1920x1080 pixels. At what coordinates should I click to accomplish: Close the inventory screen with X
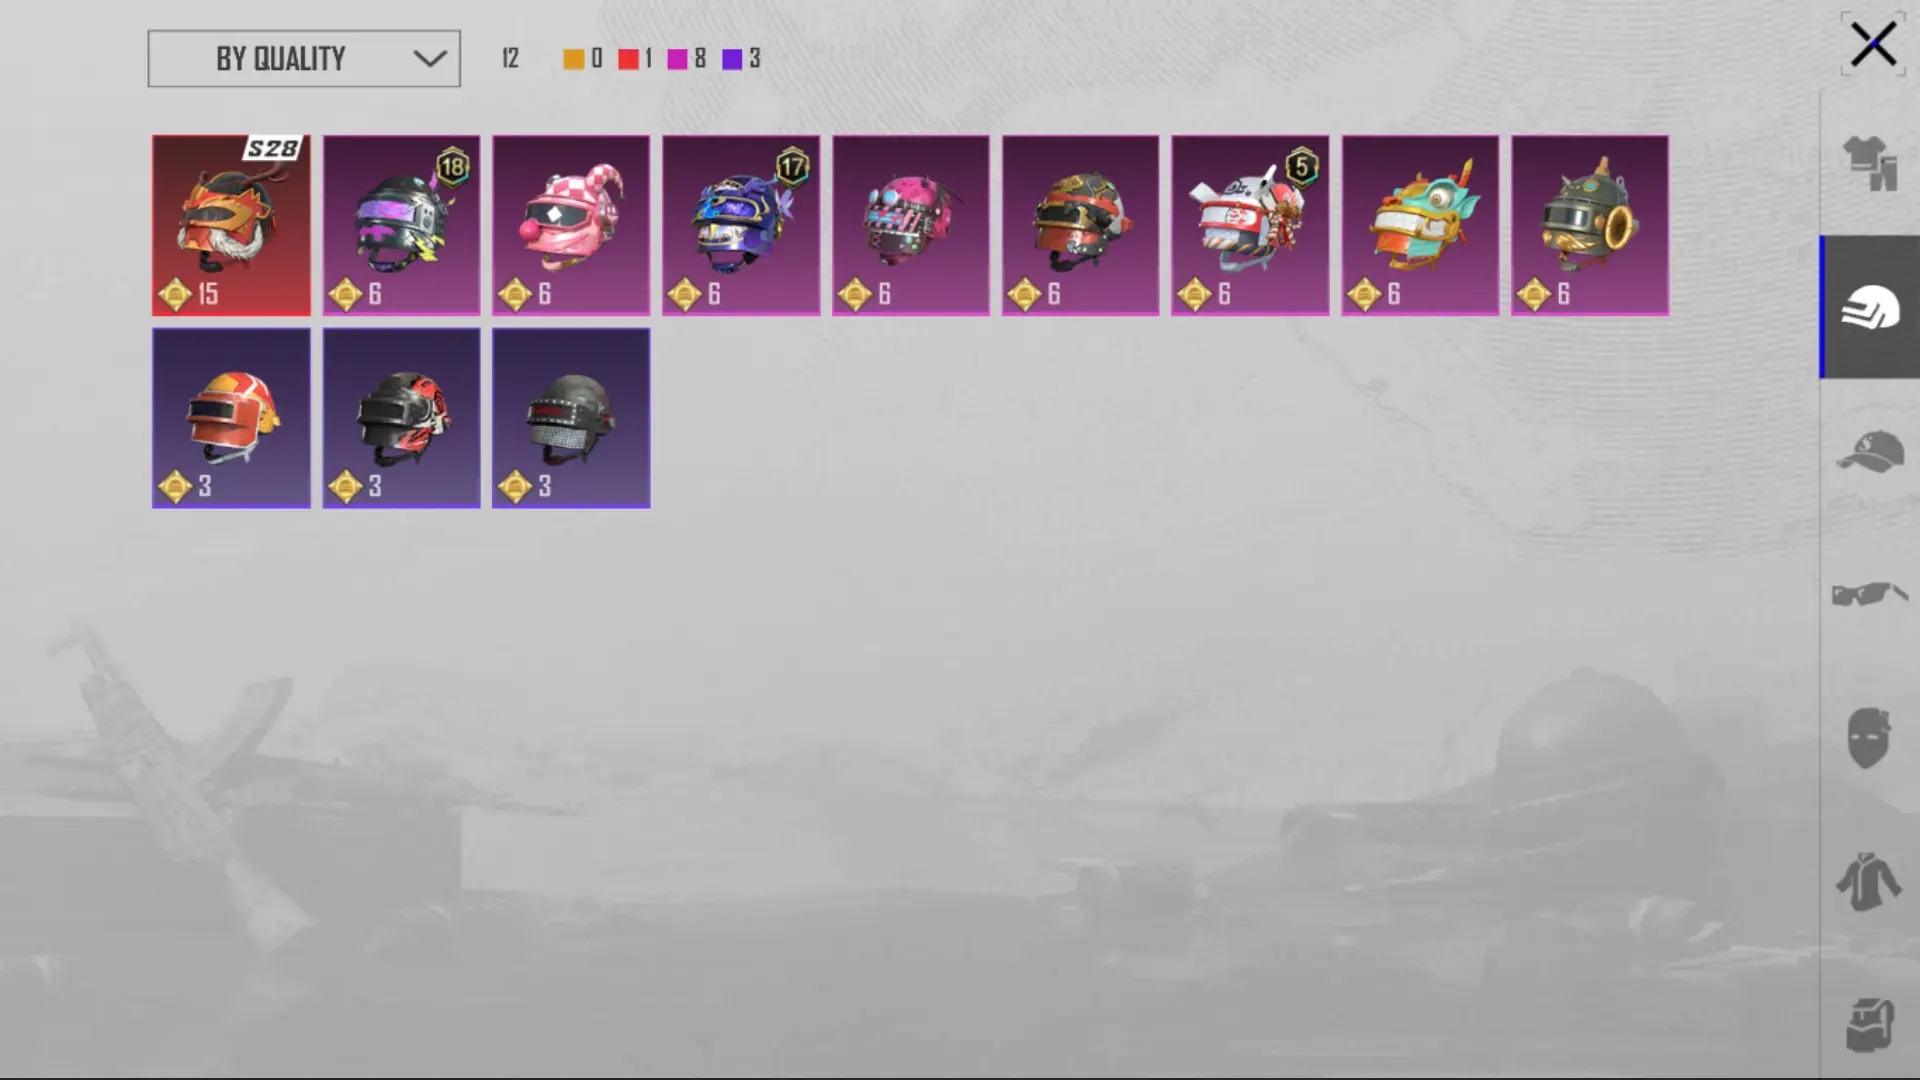click(x=1872, y=45)
